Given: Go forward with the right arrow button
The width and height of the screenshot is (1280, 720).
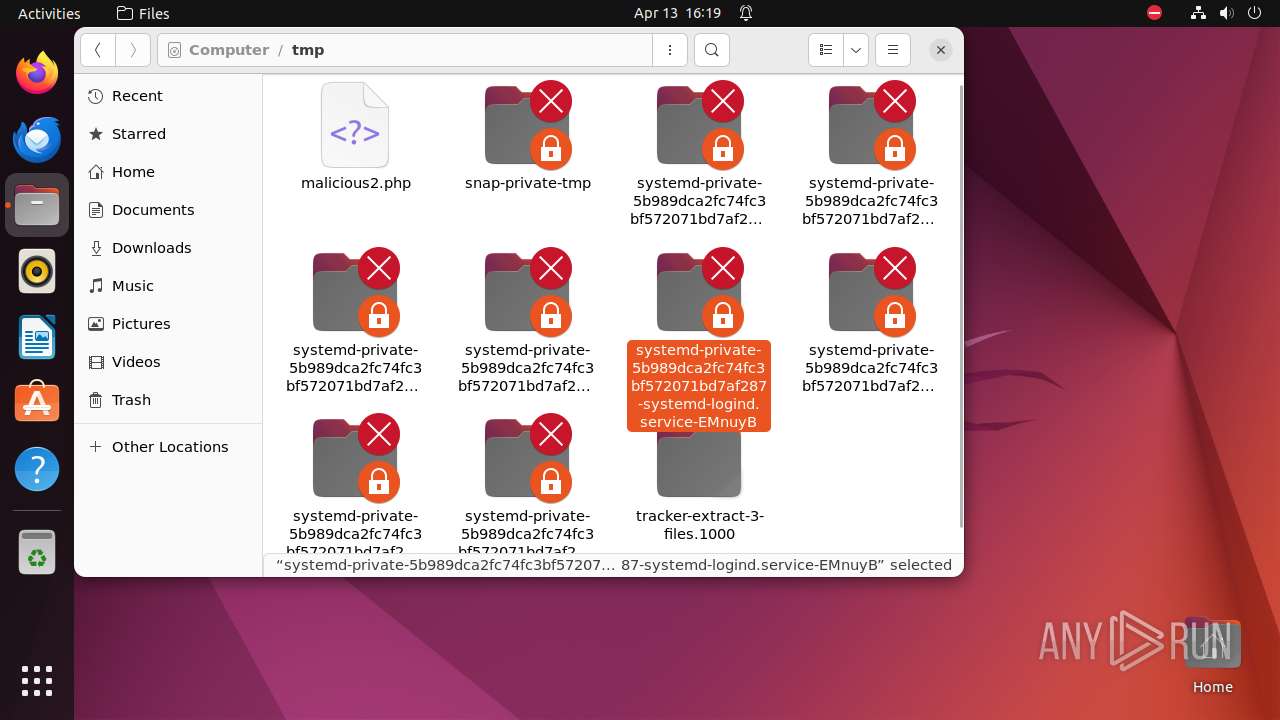Looking at the screenshot, I should pyautogui.click(x=133, y=50).
